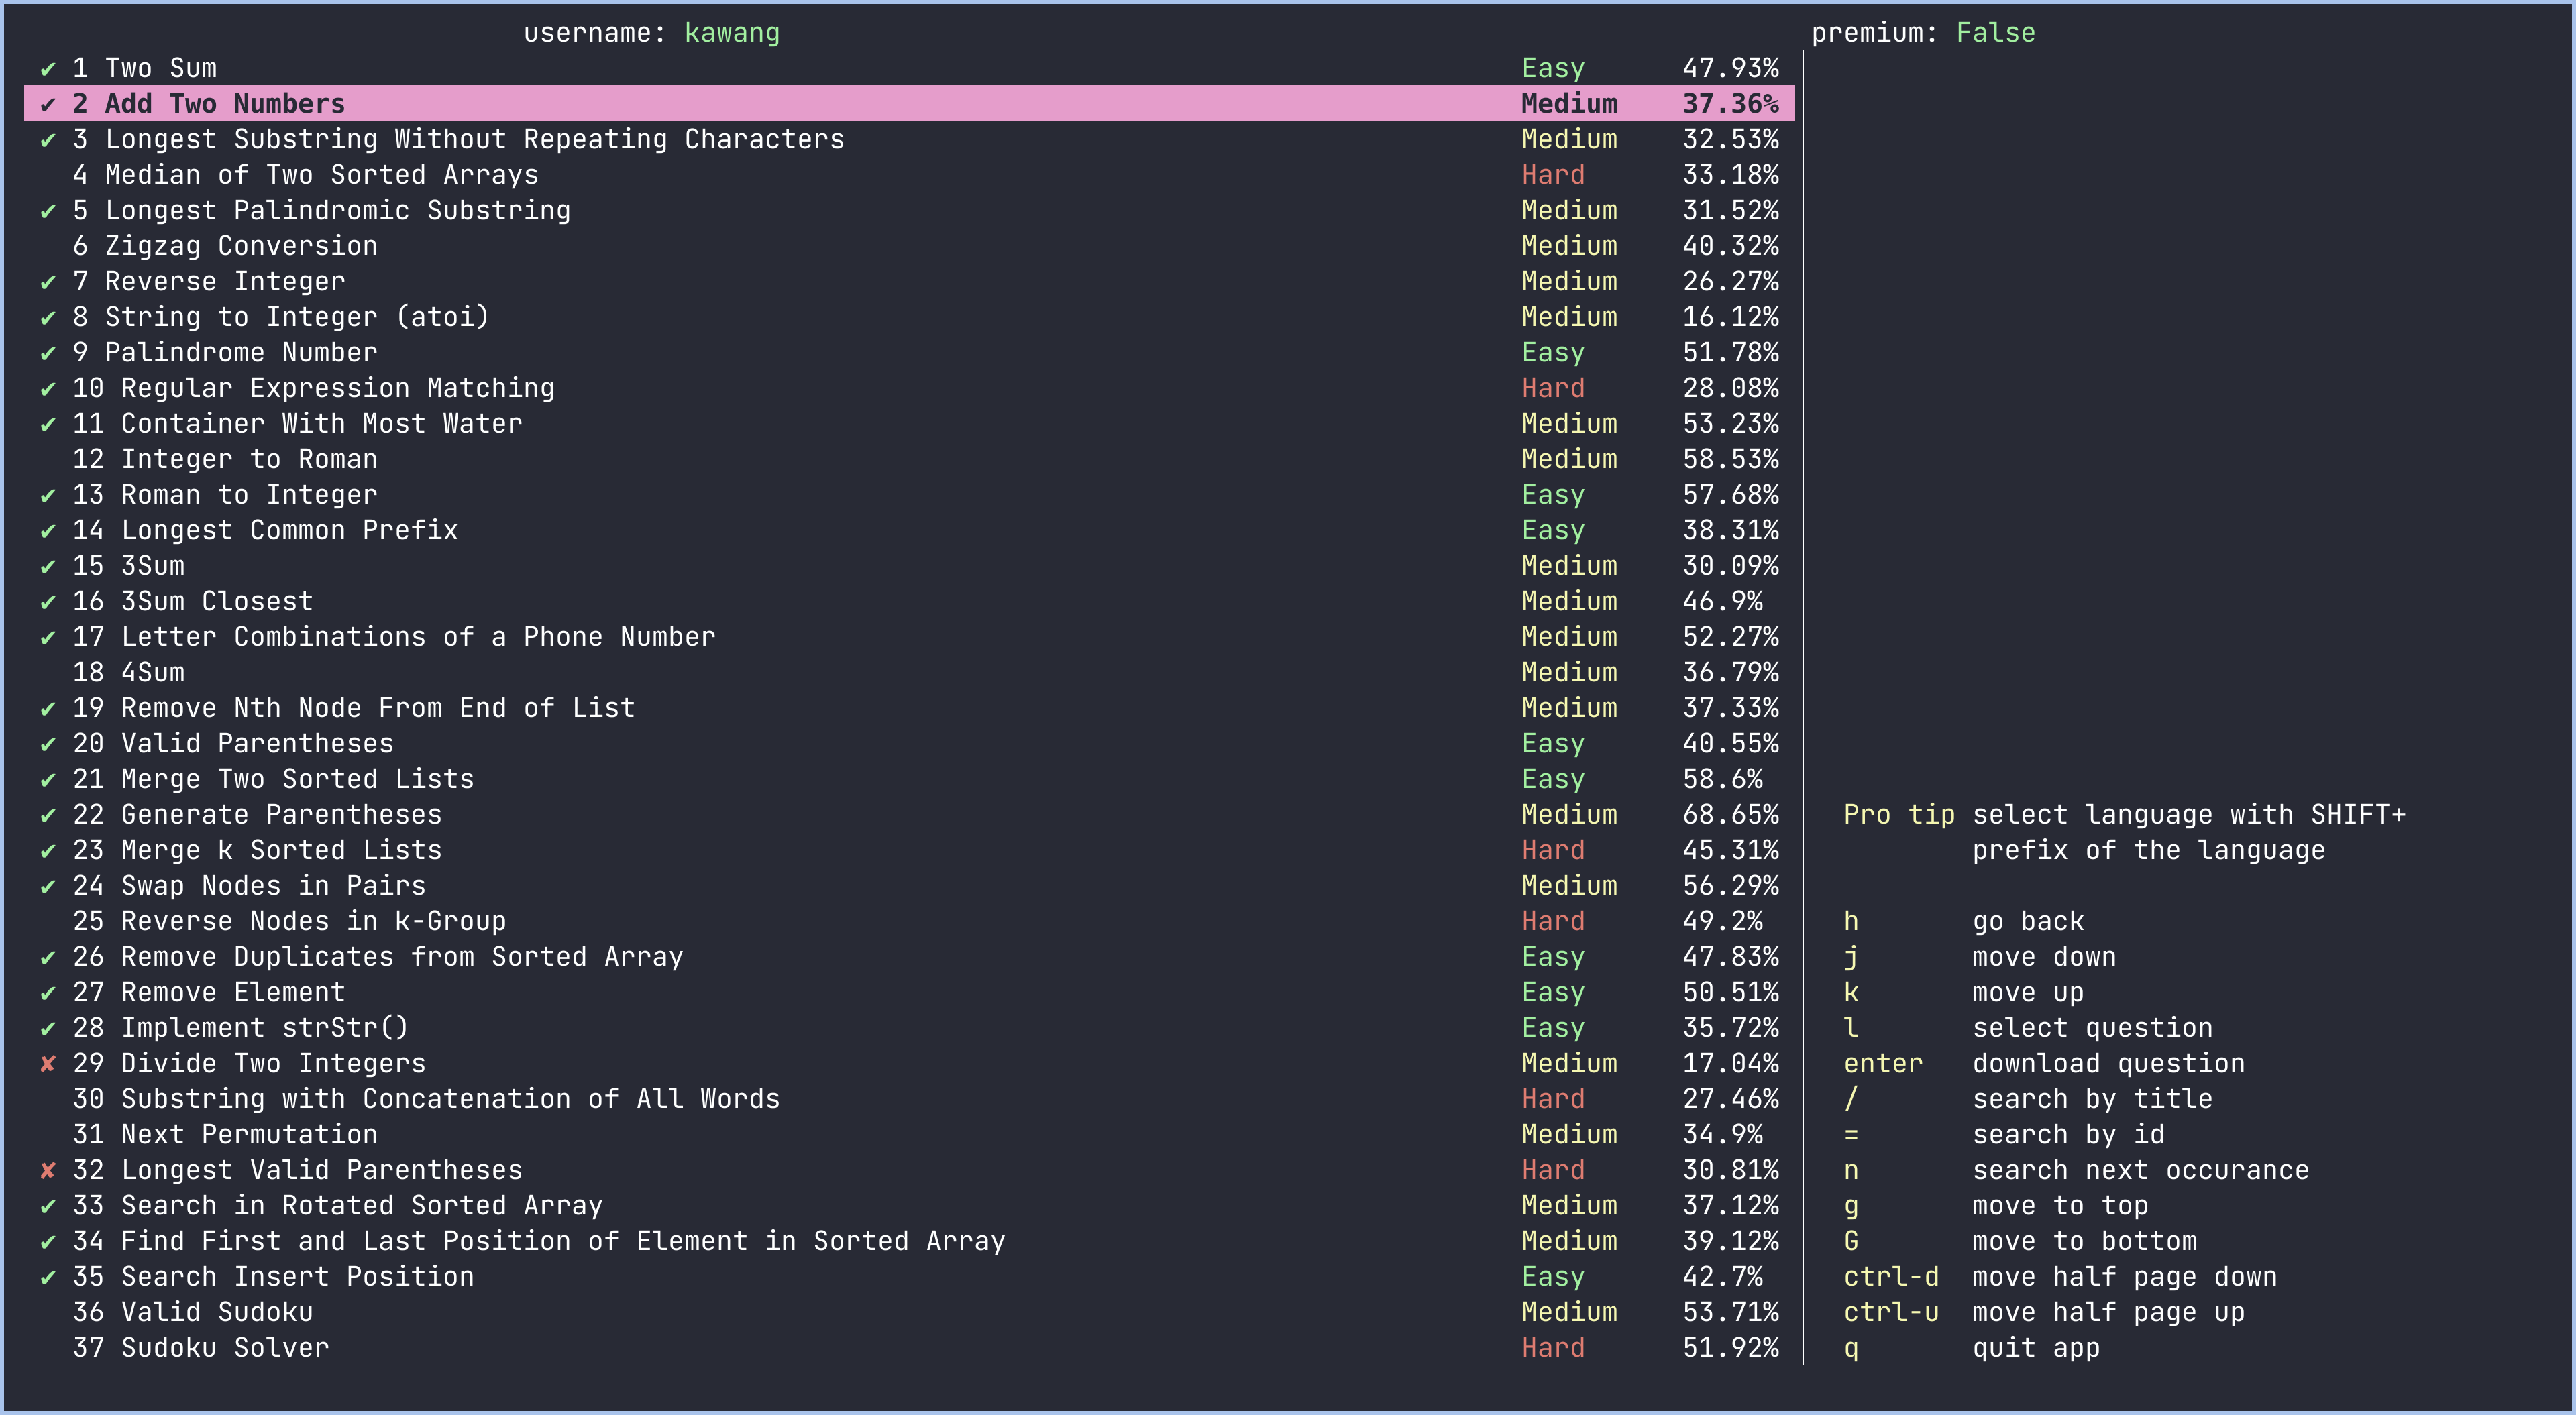Open the Zigzag Conversion question
Screen dimensions: 2576x1415
tap(240, 246)
